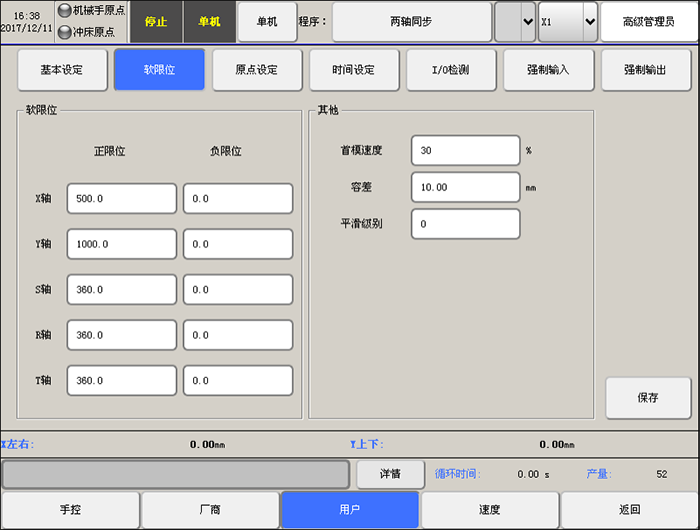
Task: Click the yellow 停止 status indicator
Action: pos(156,21)
